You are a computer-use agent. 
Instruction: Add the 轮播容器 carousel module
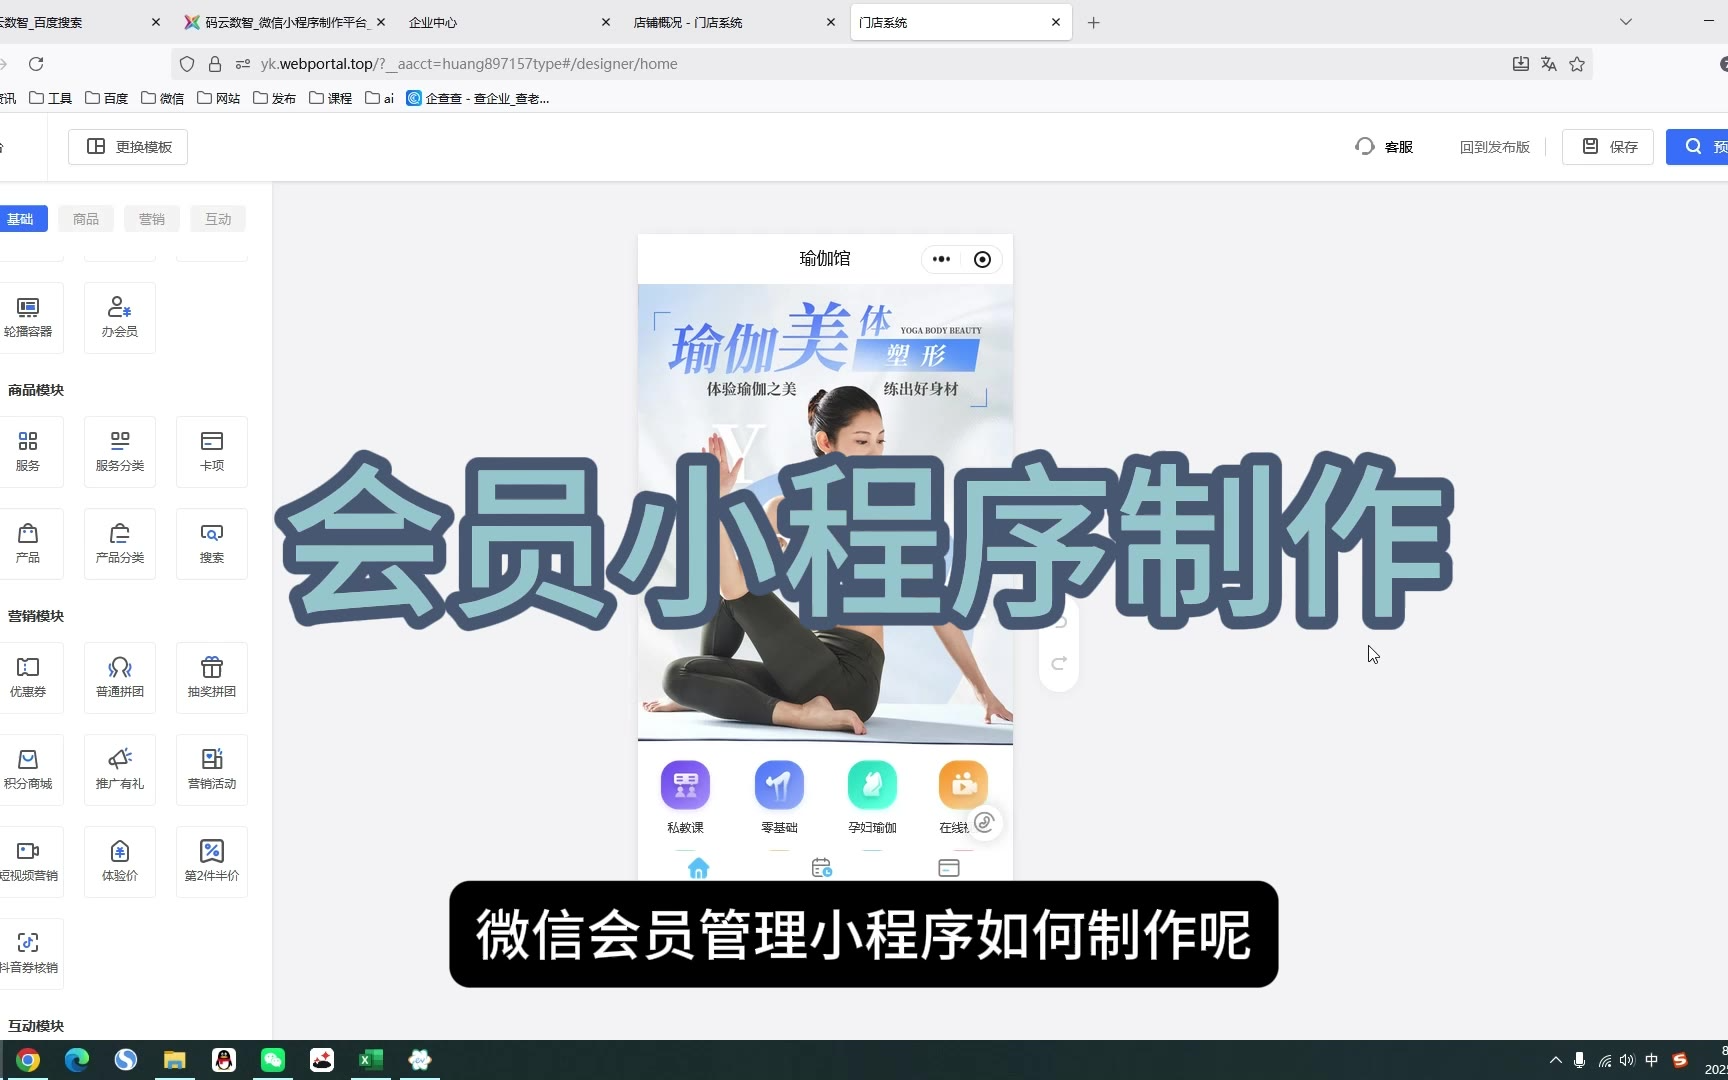pyautogui.click(x=28, y=317)
